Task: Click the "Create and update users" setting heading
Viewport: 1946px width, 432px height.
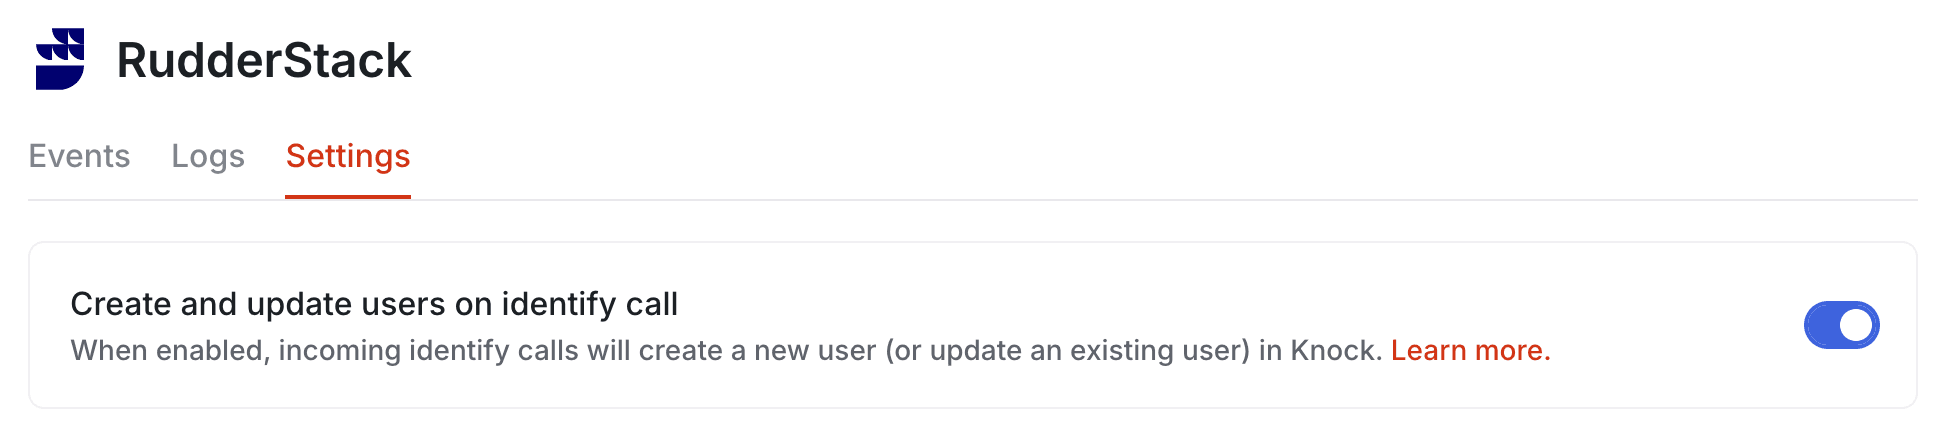Action: coord(374,304)
